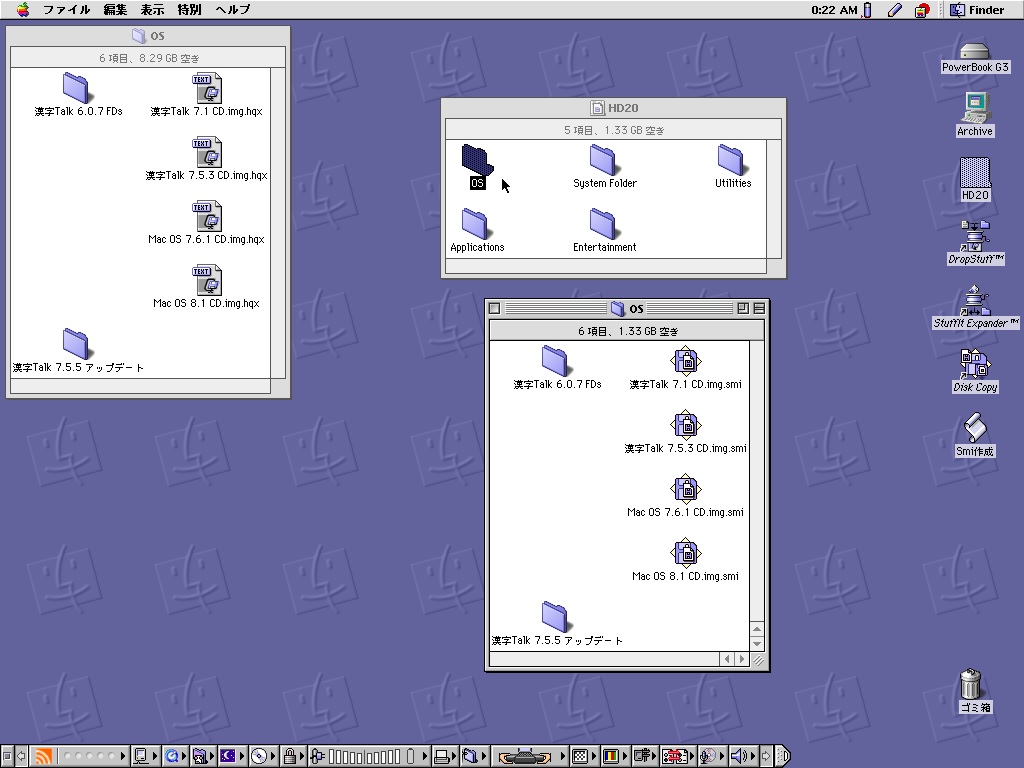This screenshot has height=768, width=1024.
Task: Click the clock showing 0:22 AM
Action: pos(834,9)
